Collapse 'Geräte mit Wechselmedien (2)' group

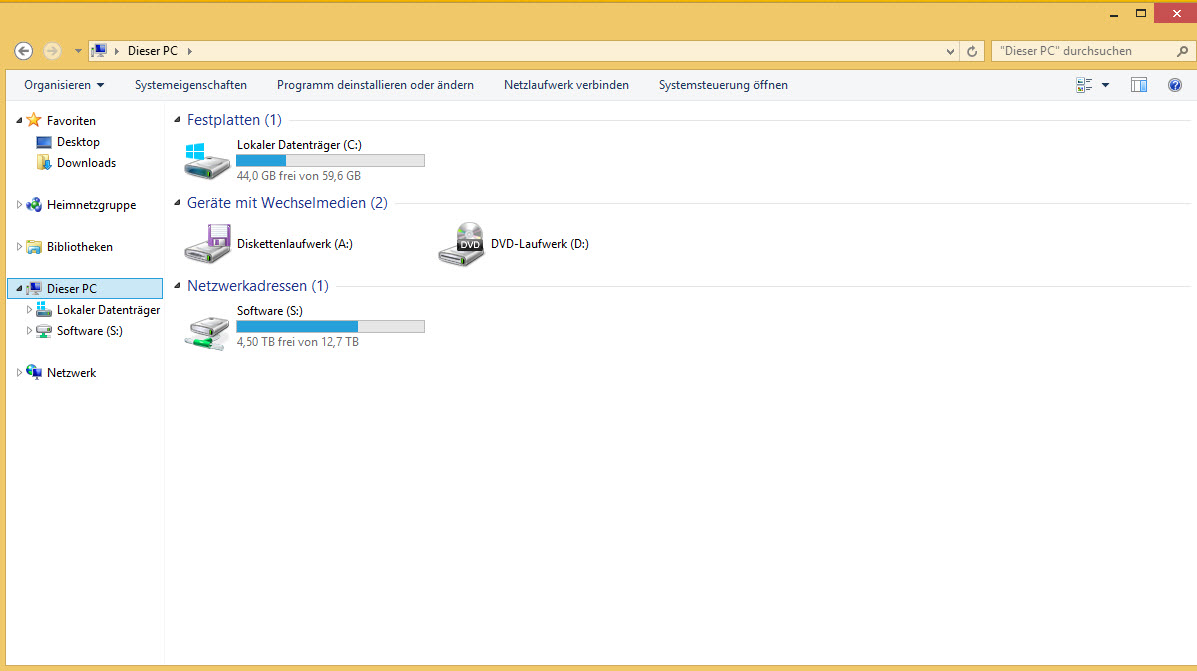177,203
